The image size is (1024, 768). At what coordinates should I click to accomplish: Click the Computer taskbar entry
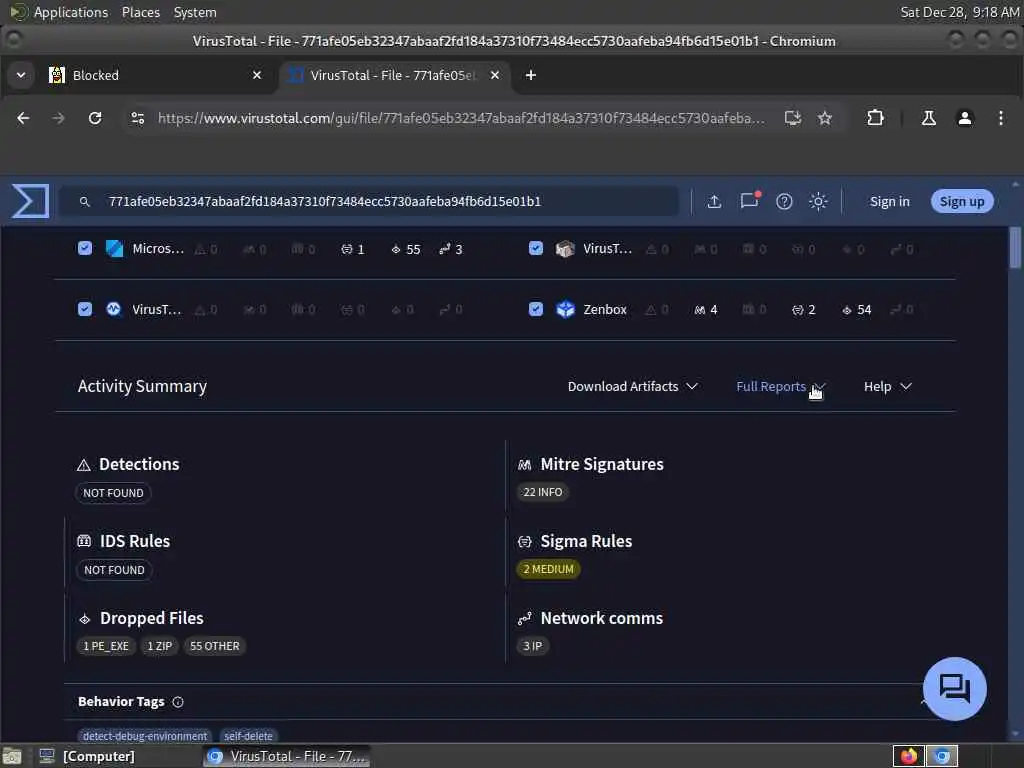(87, 756)
